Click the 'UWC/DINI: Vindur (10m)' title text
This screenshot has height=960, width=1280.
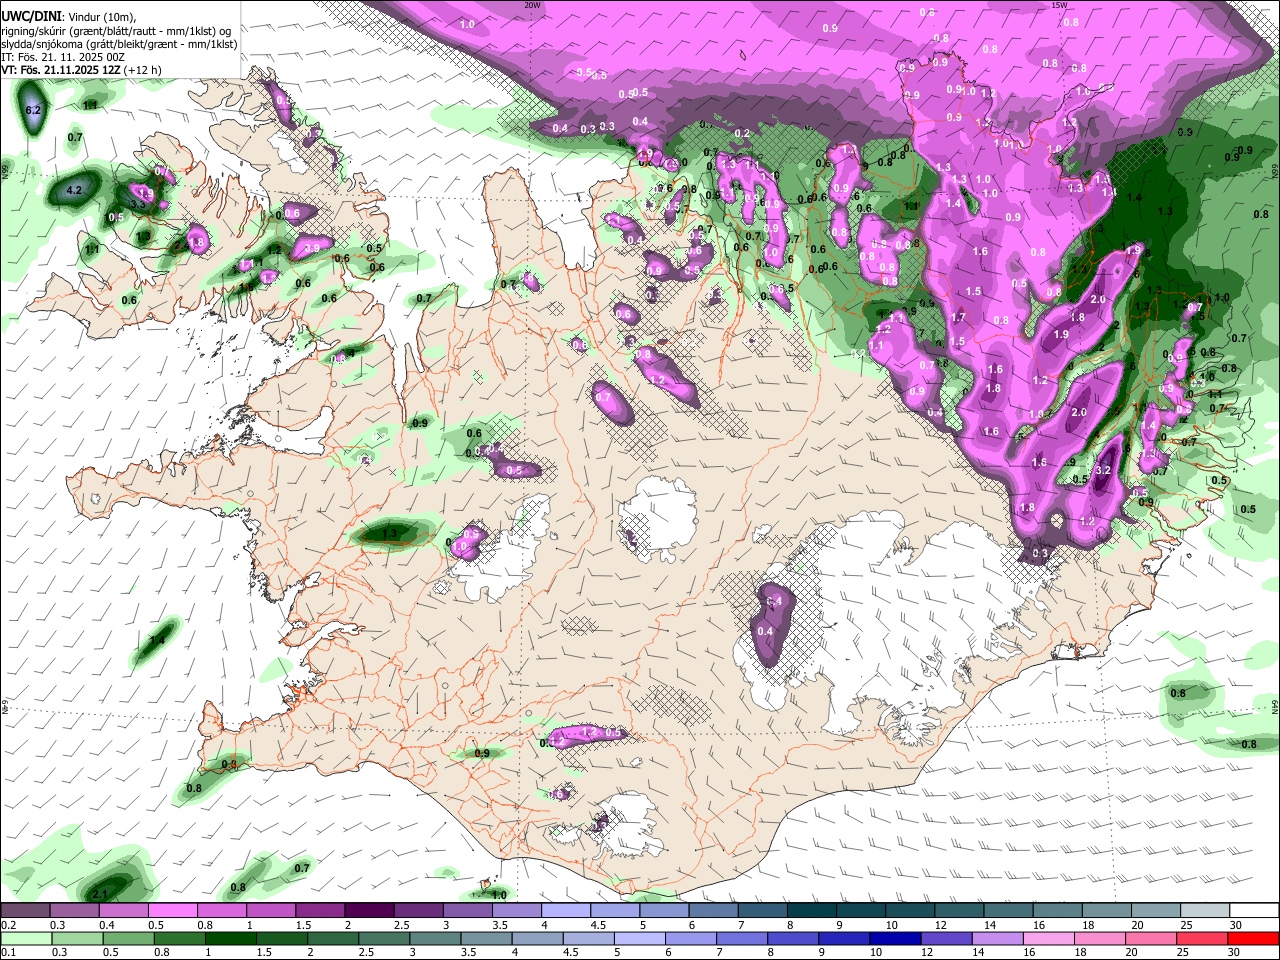point(69,16)
